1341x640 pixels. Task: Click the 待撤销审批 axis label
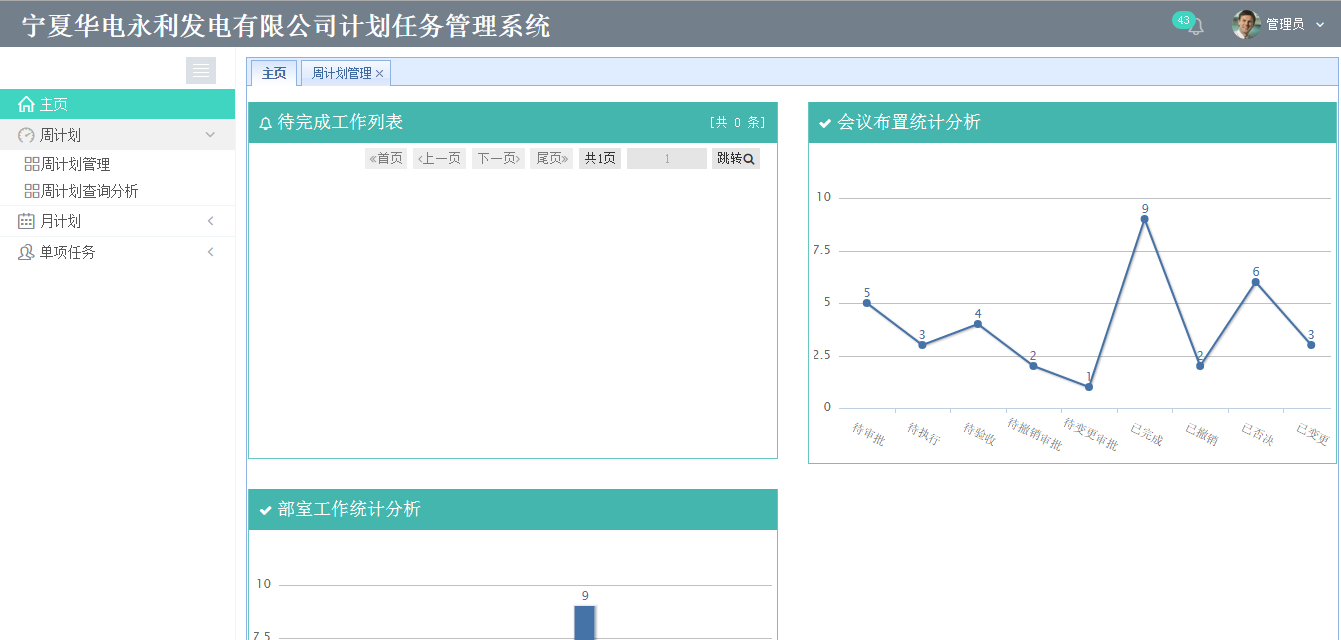[x=1034, y=434]
